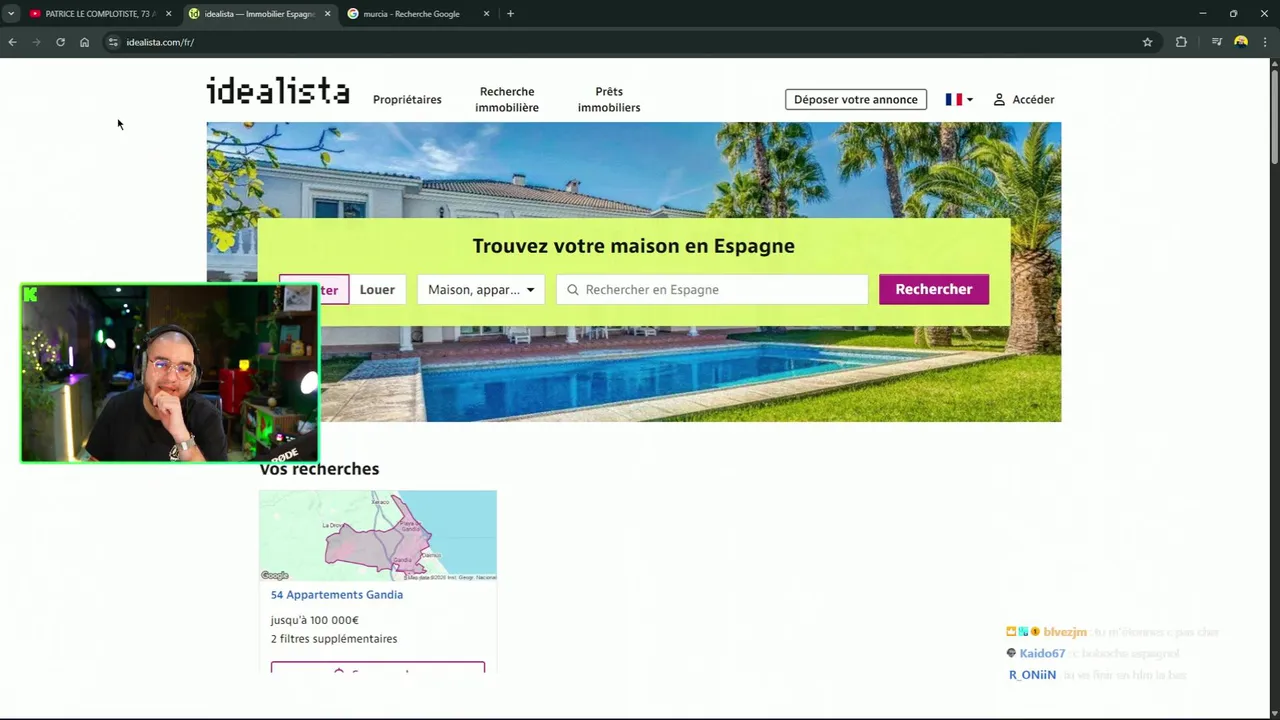Click the magnifier icon in search field
The image size is (1280, 720).
pos(573,290)
